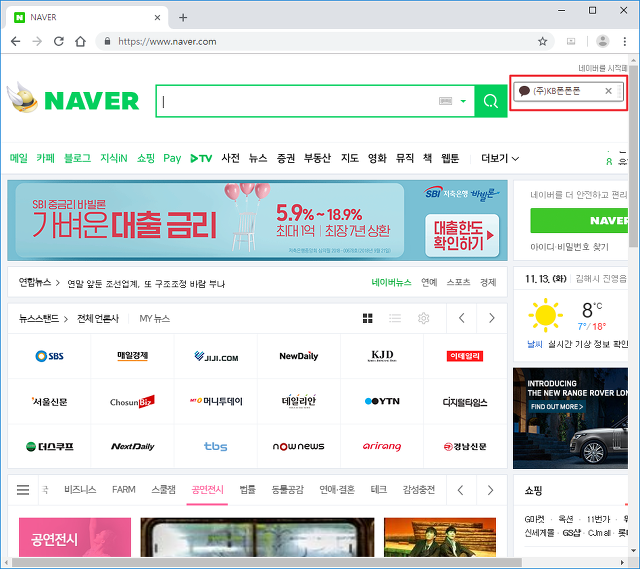
Task: Switch to 연예 news tab
Action: (429, 282)
